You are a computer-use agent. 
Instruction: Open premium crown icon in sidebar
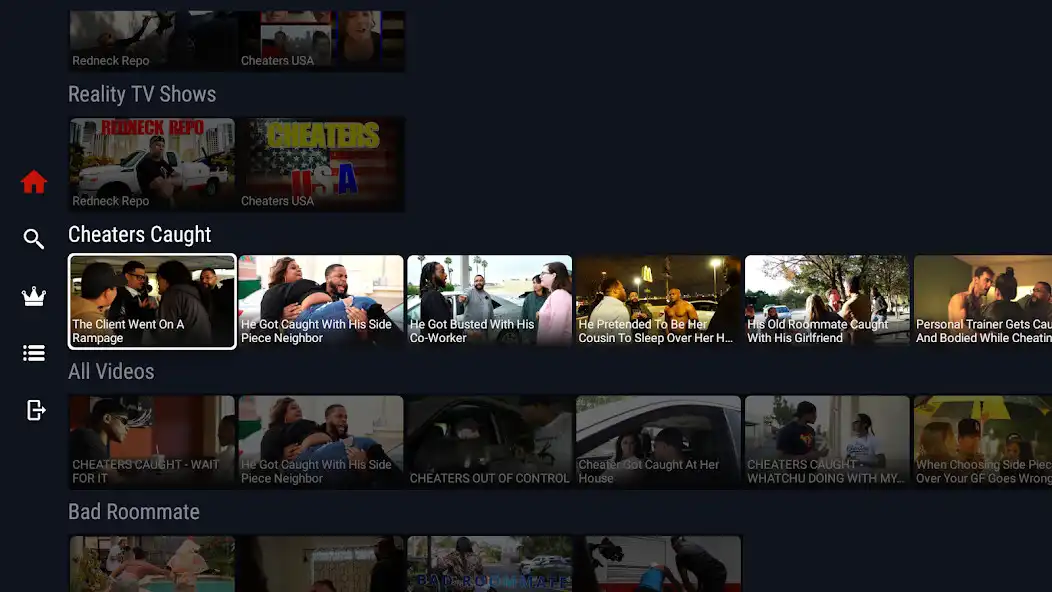(x=34, y=296)
